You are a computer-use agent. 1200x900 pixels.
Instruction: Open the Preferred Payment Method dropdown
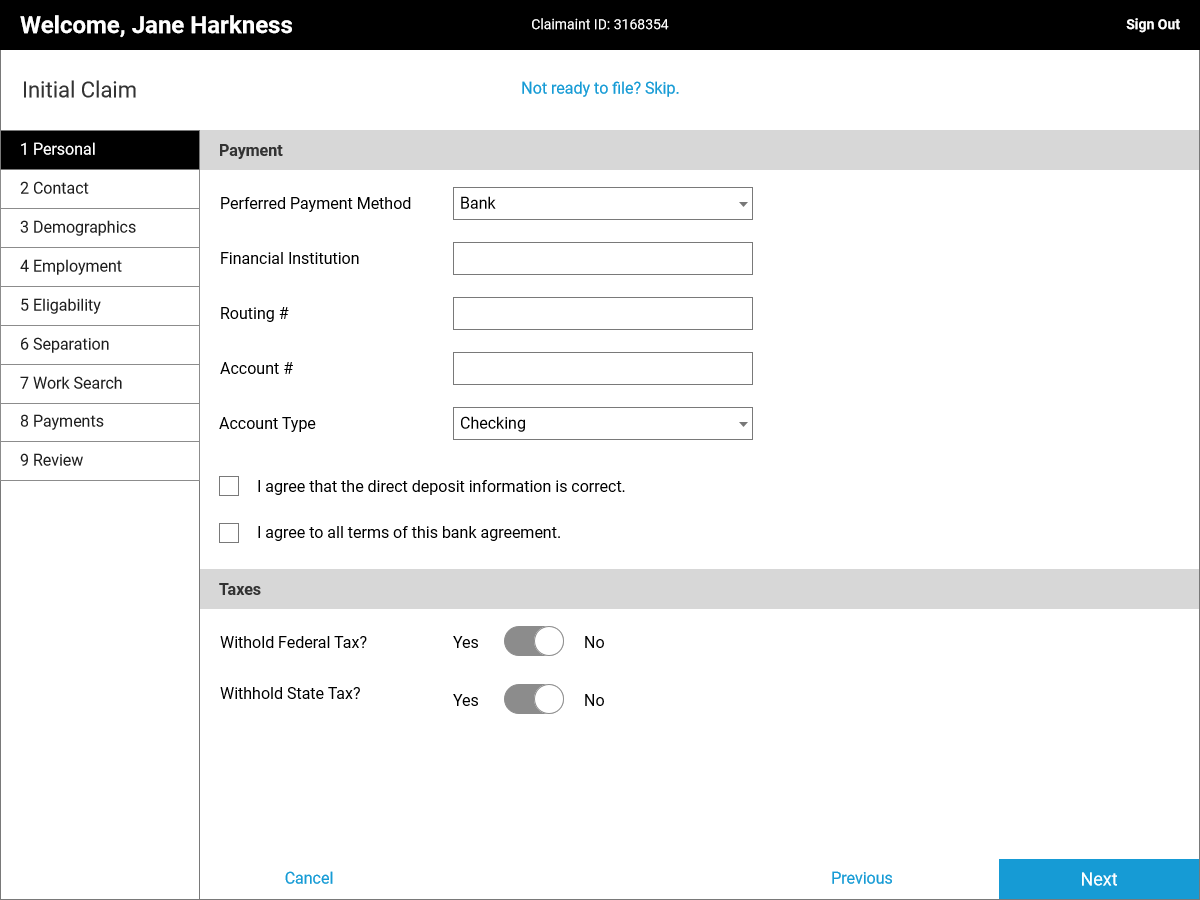pos(602,203)
